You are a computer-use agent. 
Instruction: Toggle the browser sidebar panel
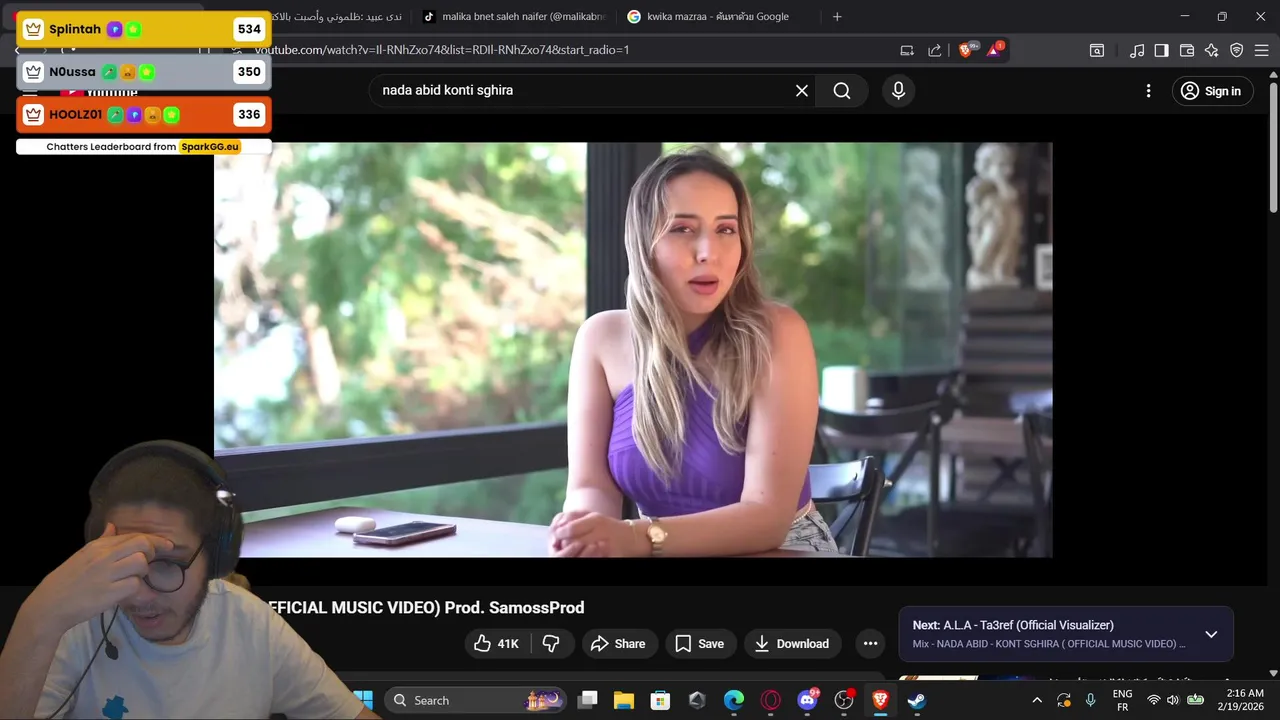(x=1161, y=50)
